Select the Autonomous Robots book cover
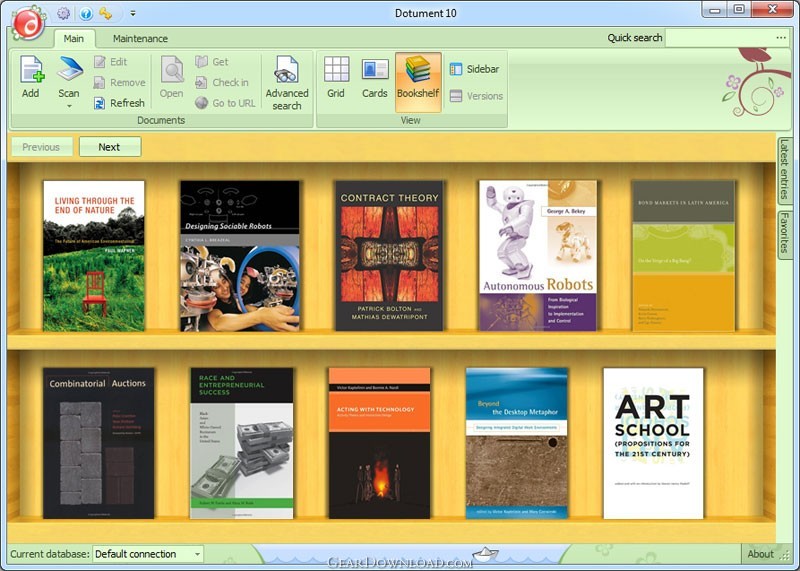The height and width of the screenshot is (571, 800). click(538, 256)
